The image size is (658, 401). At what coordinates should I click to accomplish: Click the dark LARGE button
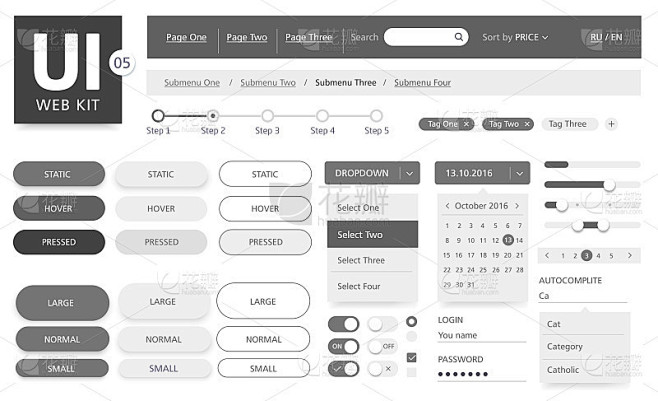coord(61,302)
